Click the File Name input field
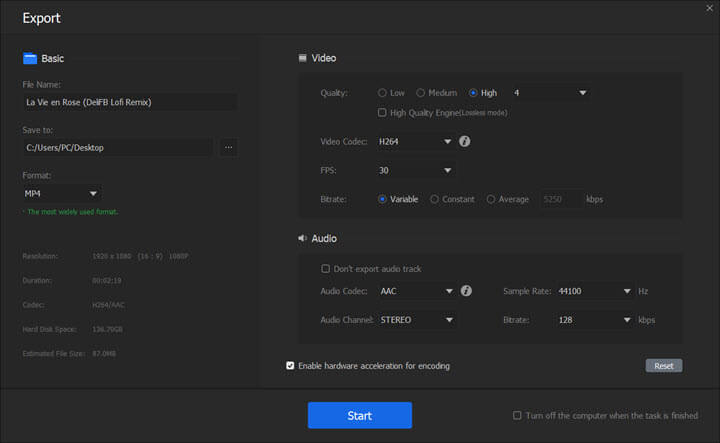The image size is (720, 443). coord(130,102)
